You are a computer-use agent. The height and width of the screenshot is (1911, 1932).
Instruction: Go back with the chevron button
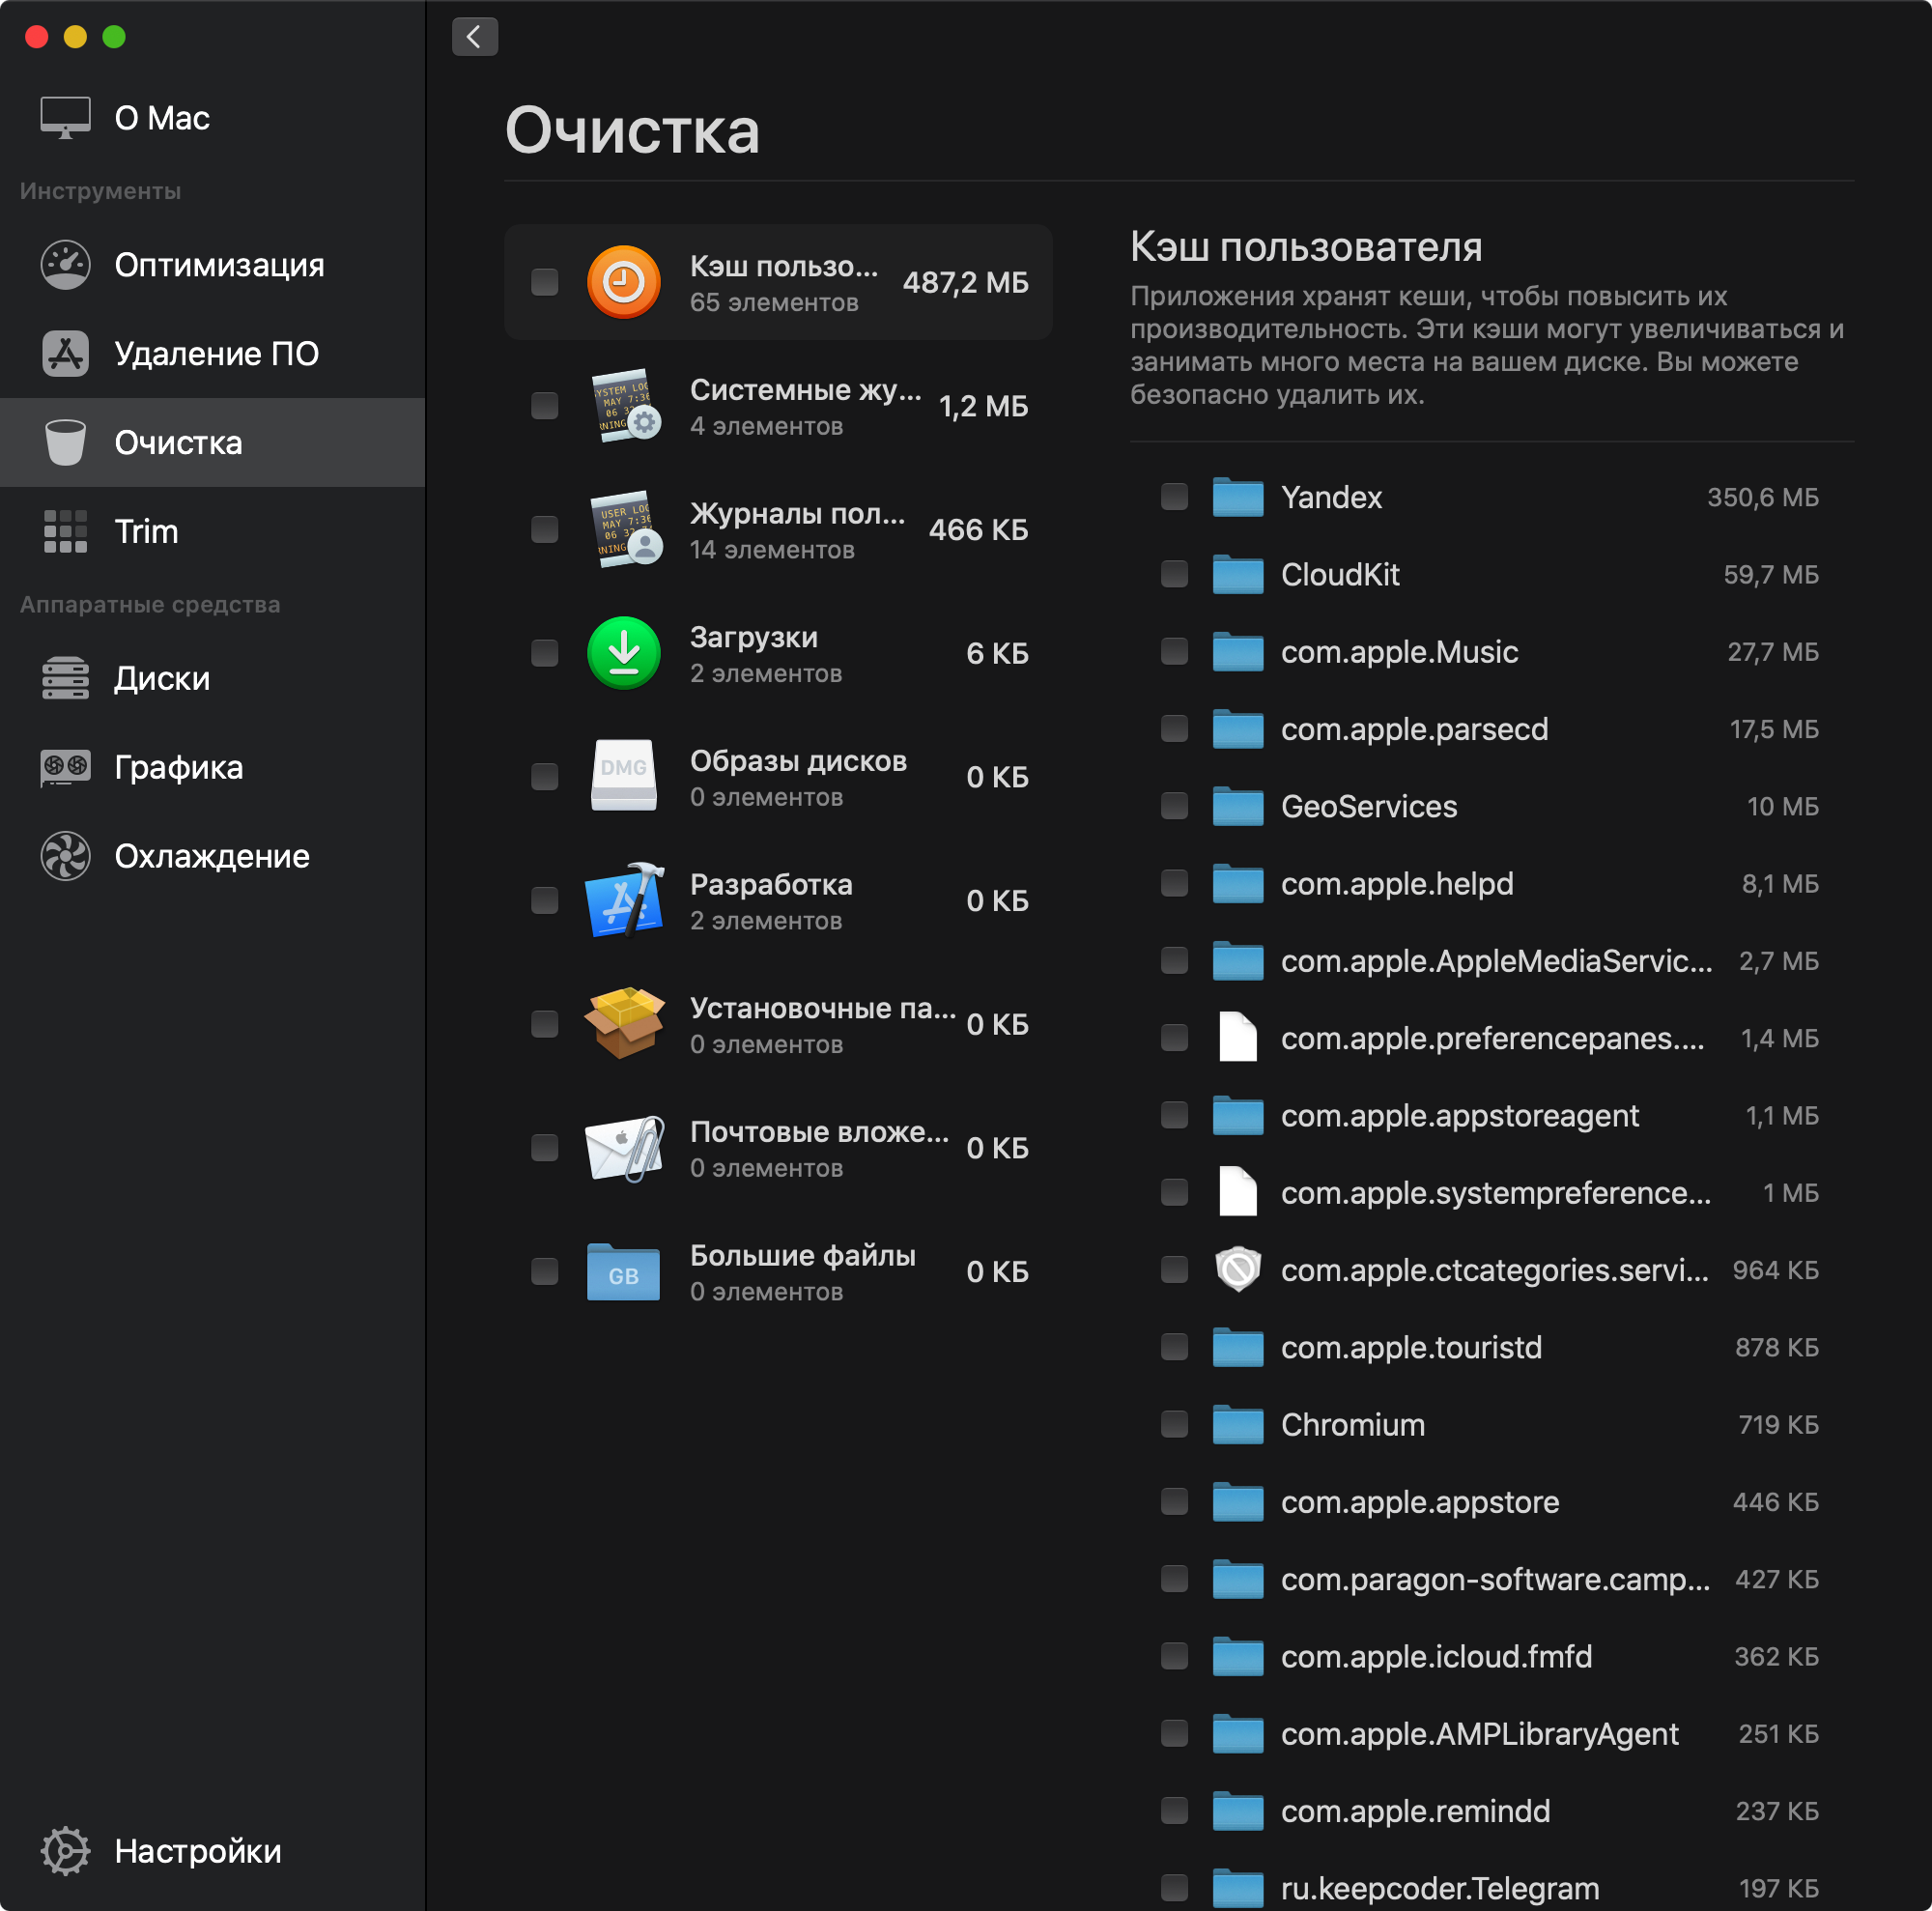(x=474, y=37)
